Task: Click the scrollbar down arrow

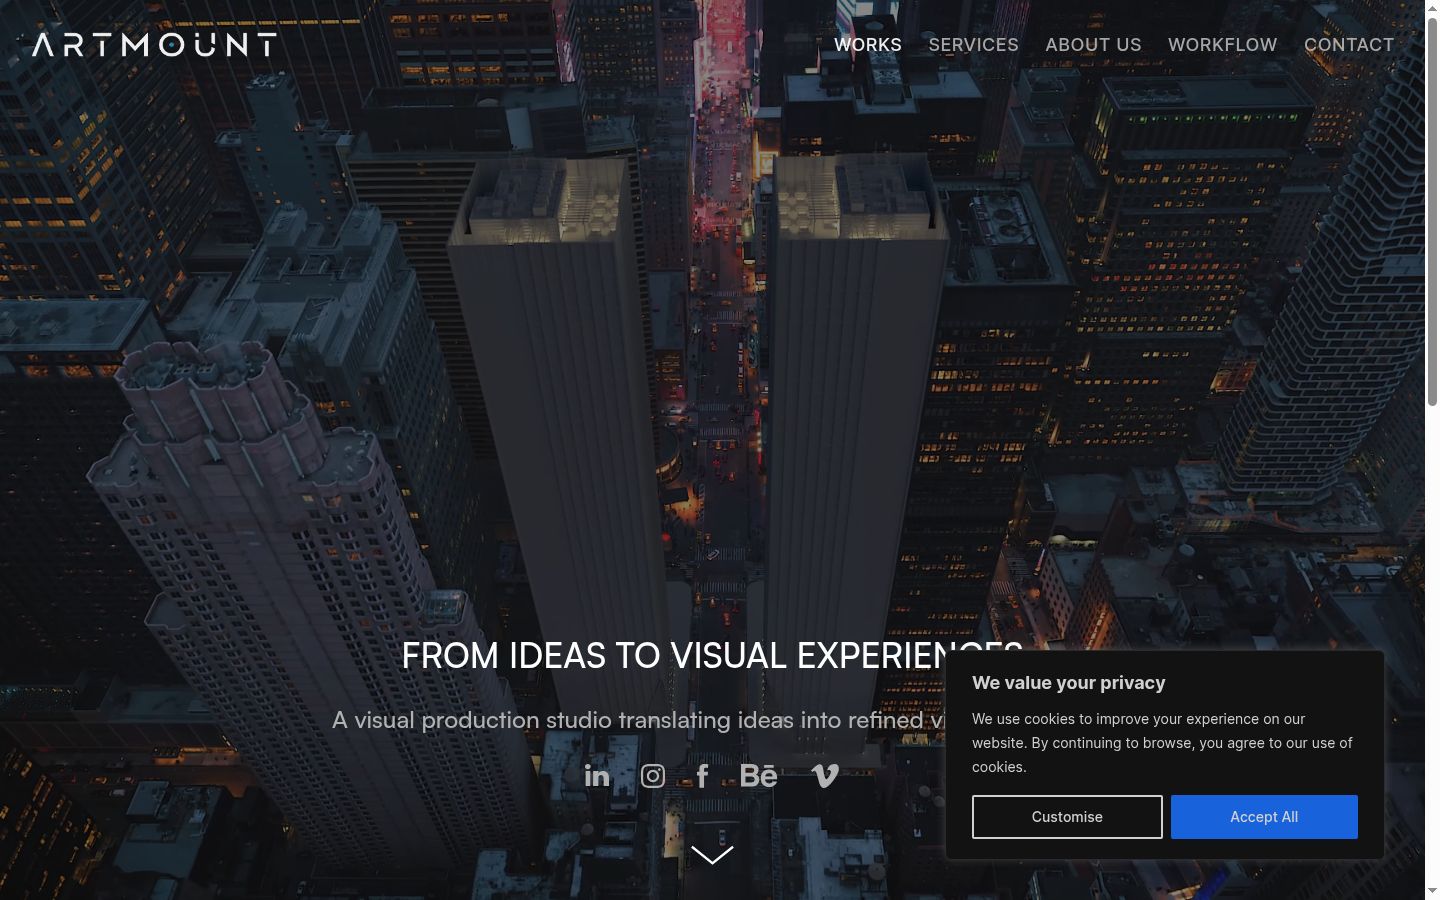Action: pyautogui.click(x=1432, y=891)
